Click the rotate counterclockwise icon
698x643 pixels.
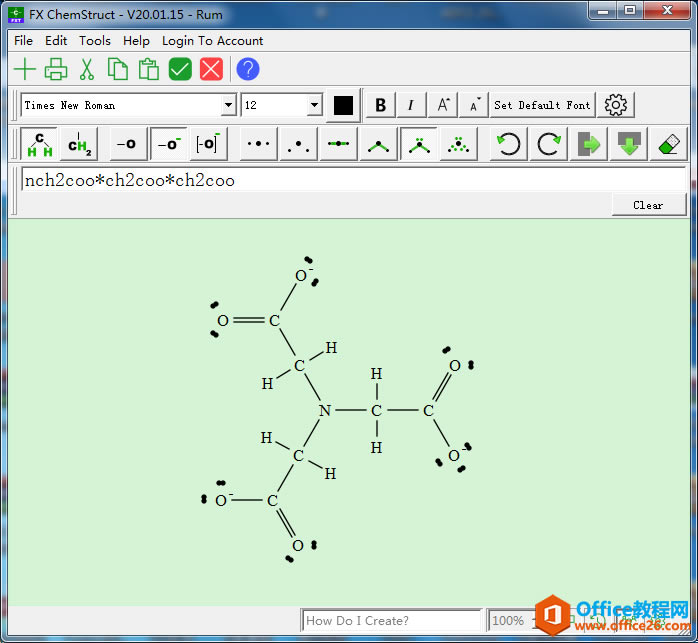click(508, 144)
